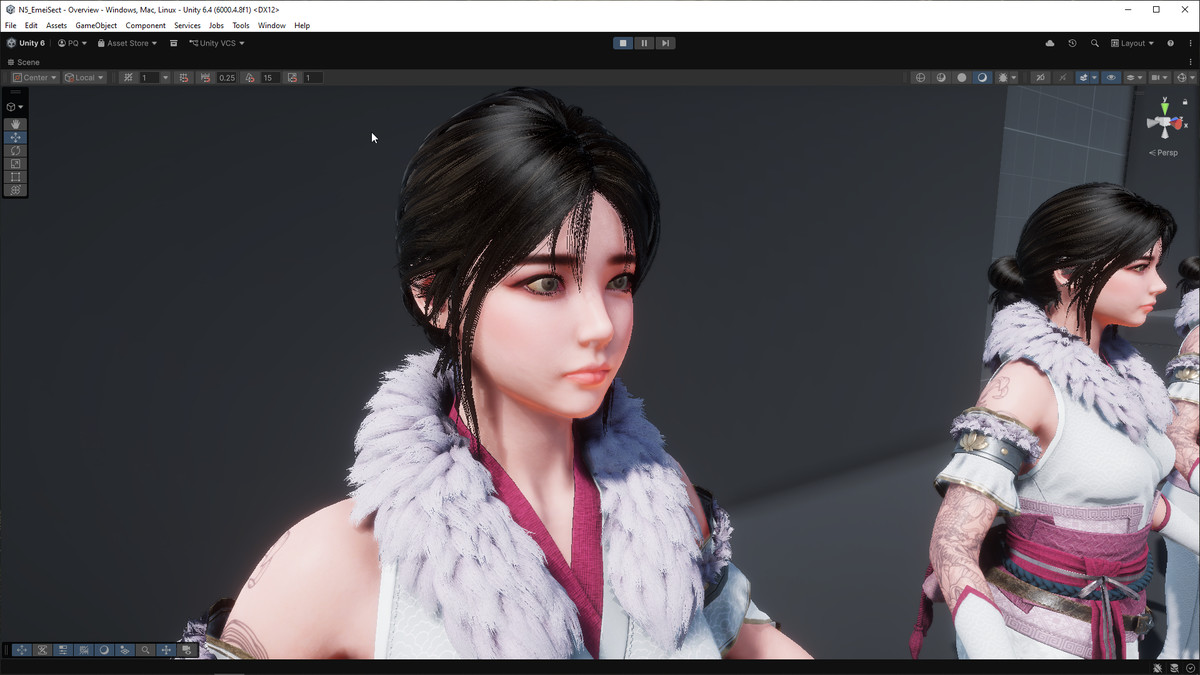The height and width of the screenshot is (675, 1200).
Task: Open the Asset Store dropdown
Action: 127,43
